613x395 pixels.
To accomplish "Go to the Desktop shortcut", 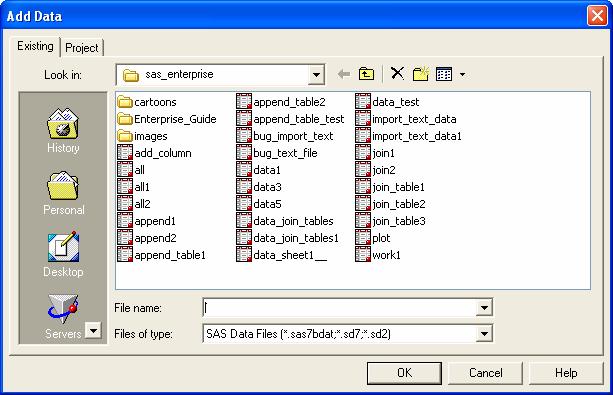I will [x=63, y=255].
